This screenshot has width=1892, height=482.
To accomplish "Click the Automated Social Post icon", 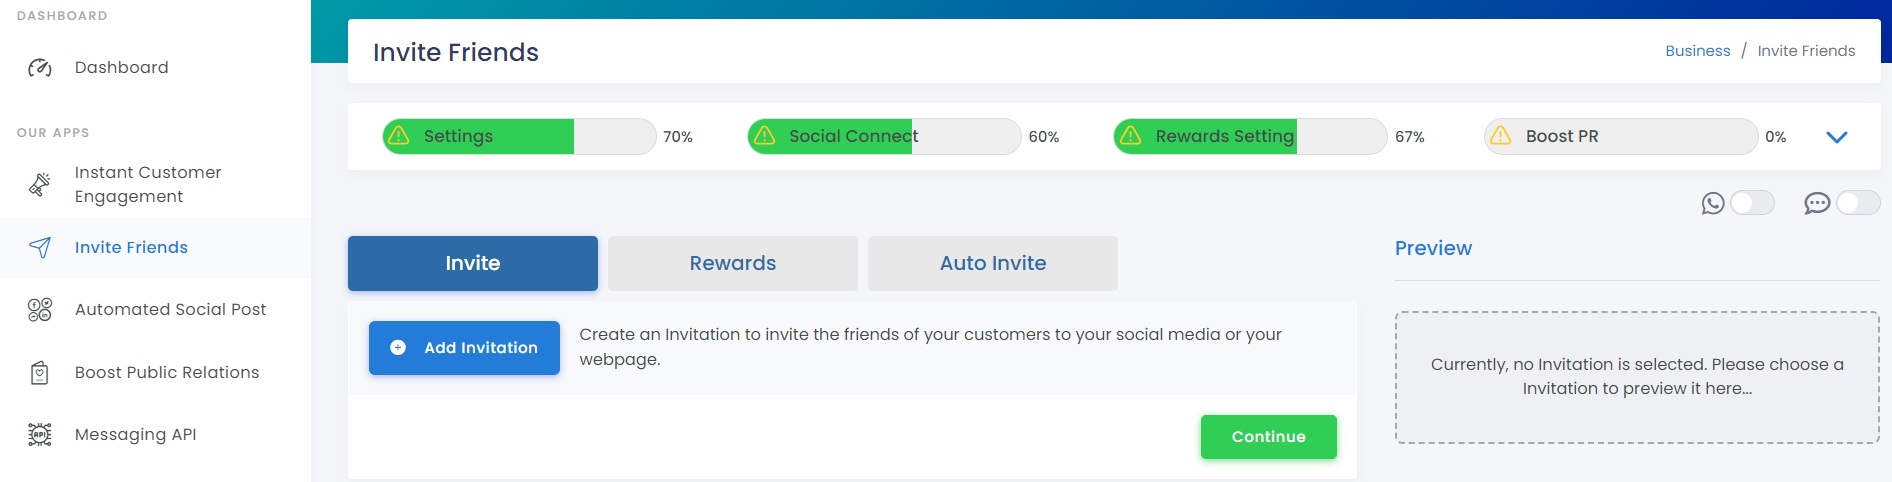I will (40, 310).
